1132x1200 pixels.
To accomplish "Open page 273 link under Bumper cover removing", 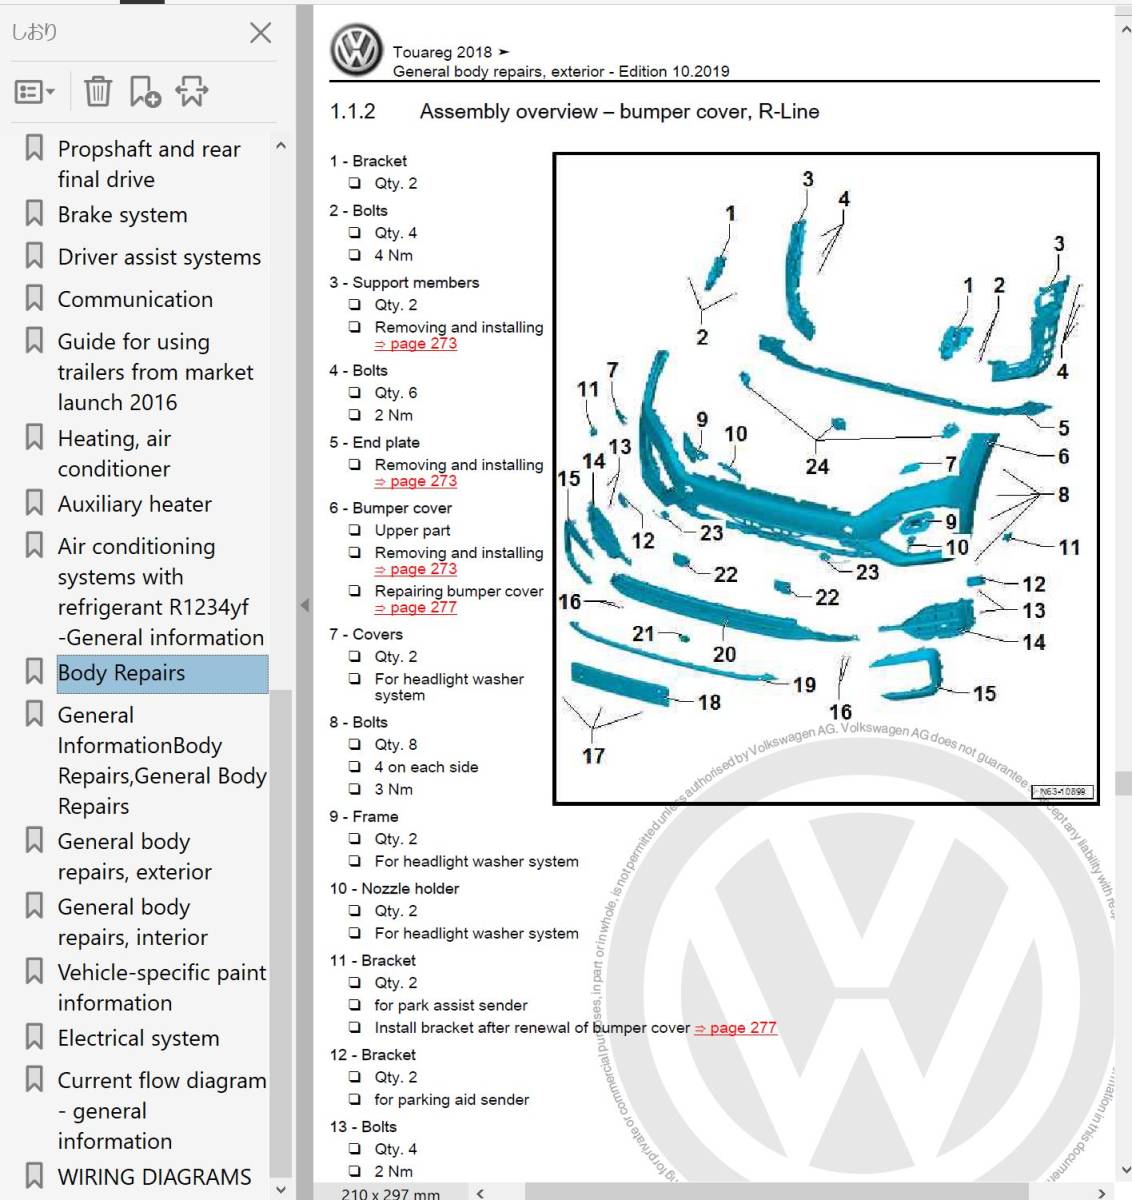I will tap(416, 569).
